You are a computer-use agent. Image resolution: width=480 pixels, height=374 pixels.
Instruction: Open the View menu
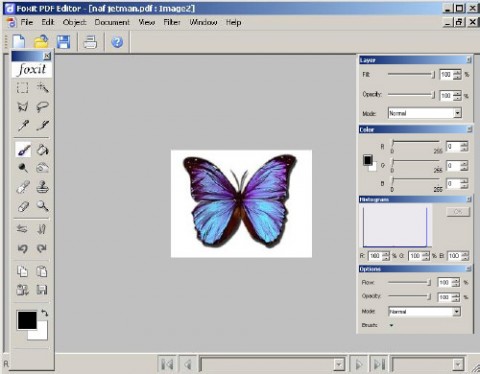[147, 22]
